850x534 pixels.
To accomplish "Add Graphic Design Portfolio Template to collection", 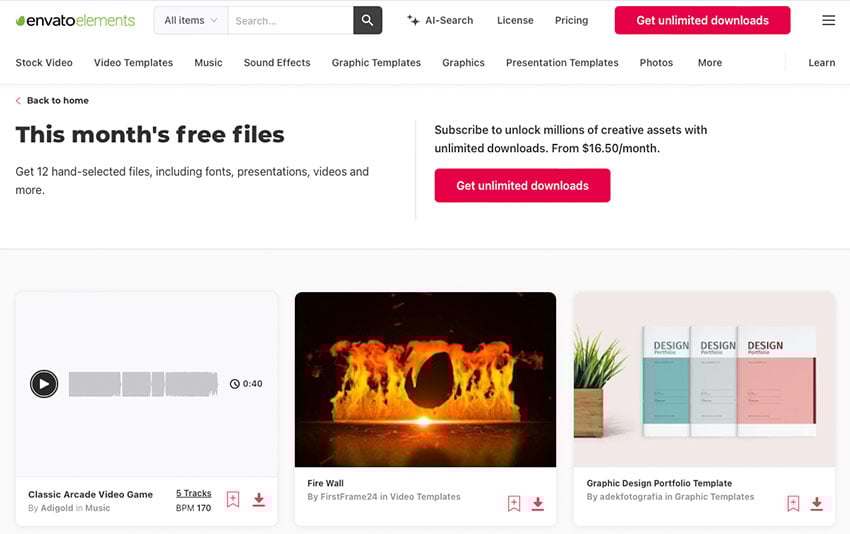I will coord(793,504).
